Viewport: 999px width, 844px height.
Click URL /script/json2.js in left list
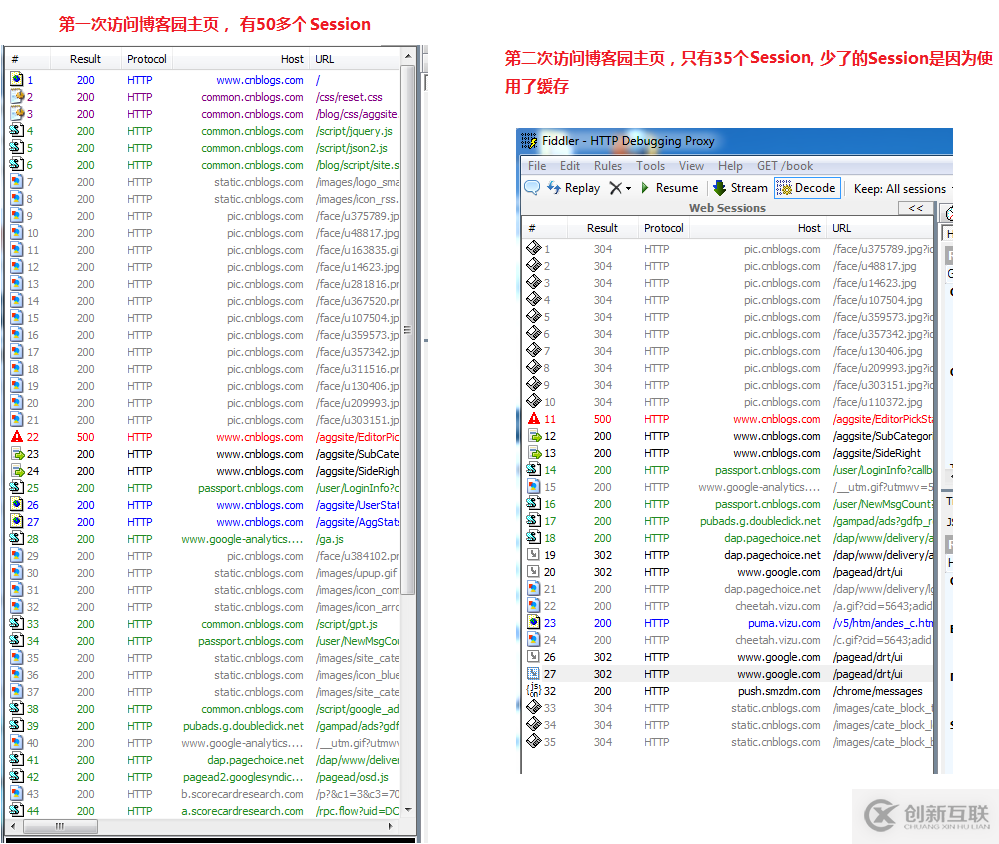(x=352, y=148)
